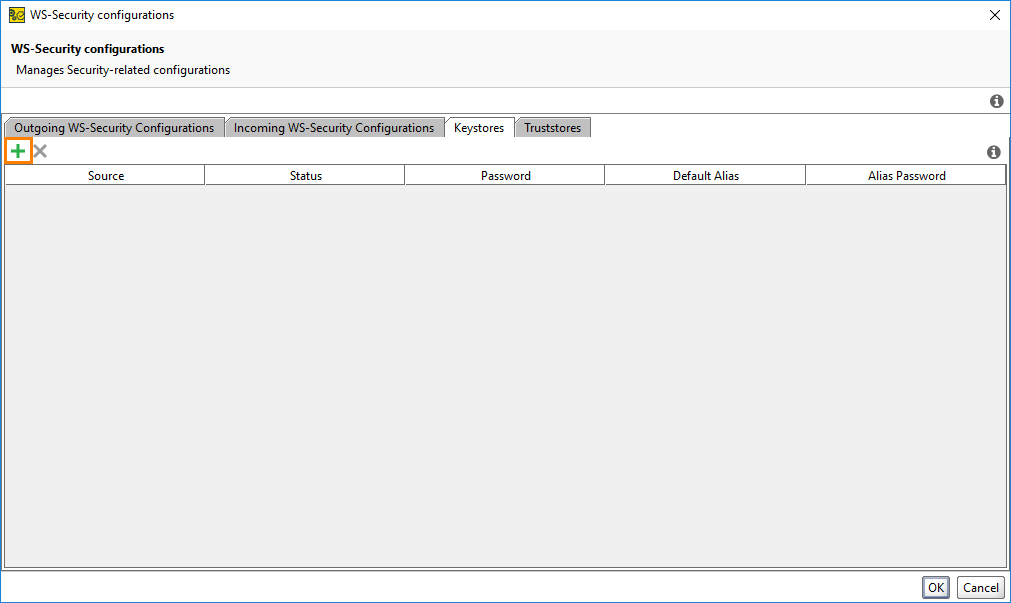1011x603 pixels.
Task: Click the Alias Password column header
Action: 905,174
